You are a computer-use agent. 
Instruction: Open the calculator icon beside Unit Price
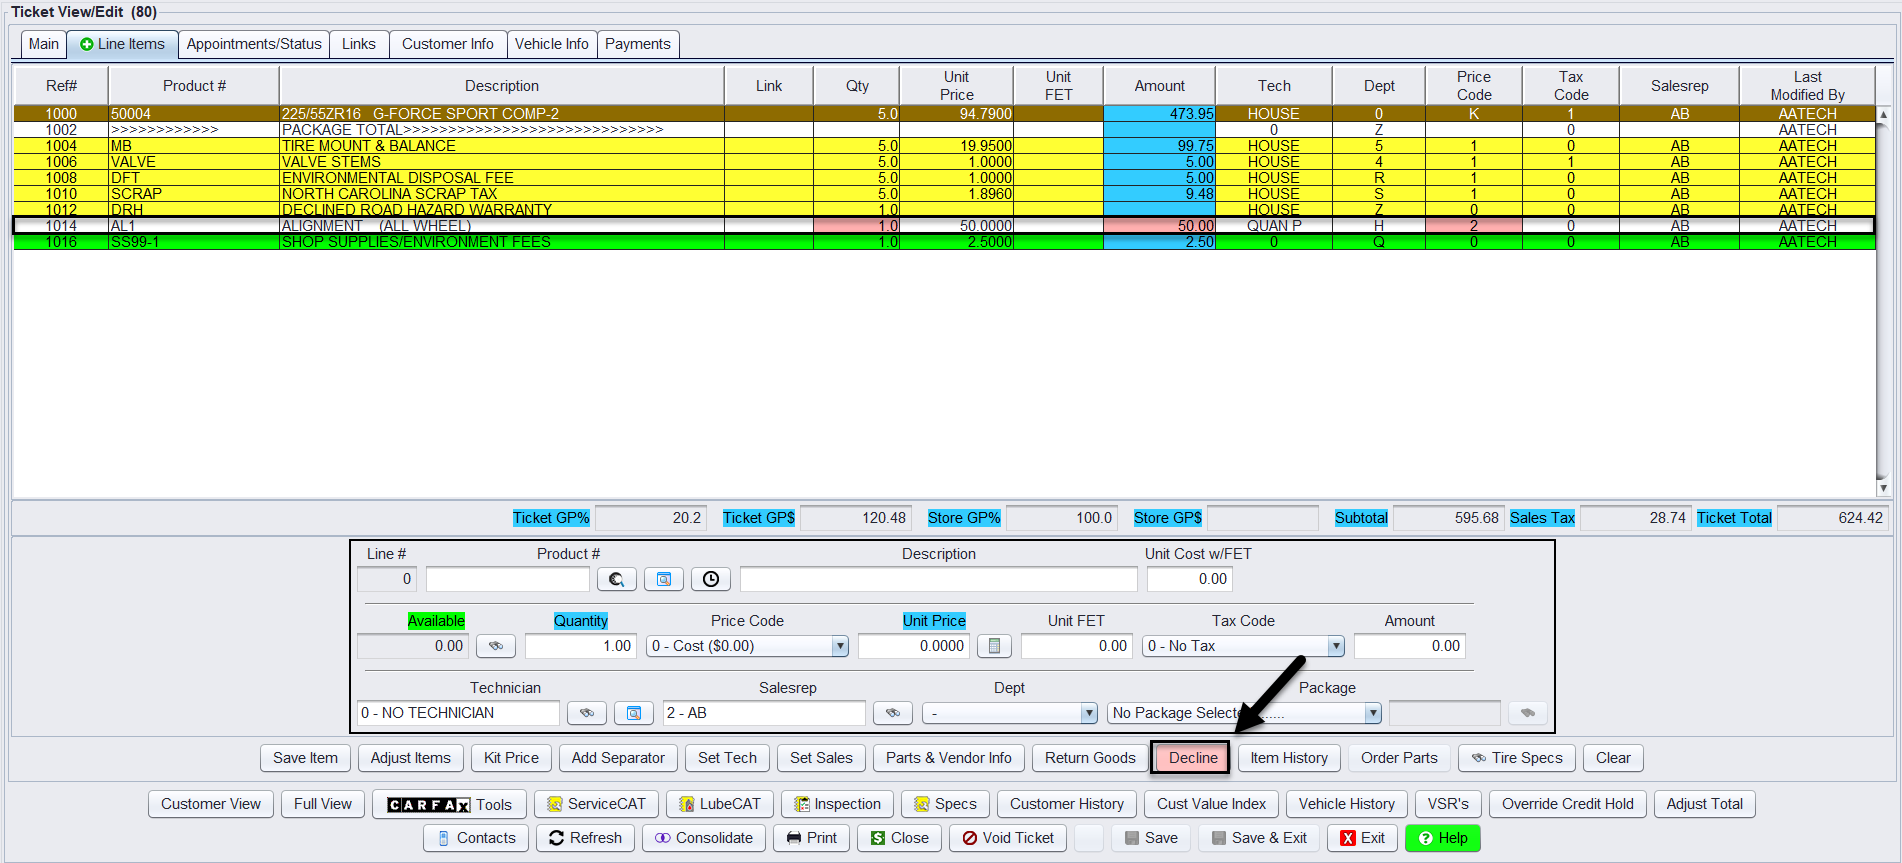click(994, 646)
